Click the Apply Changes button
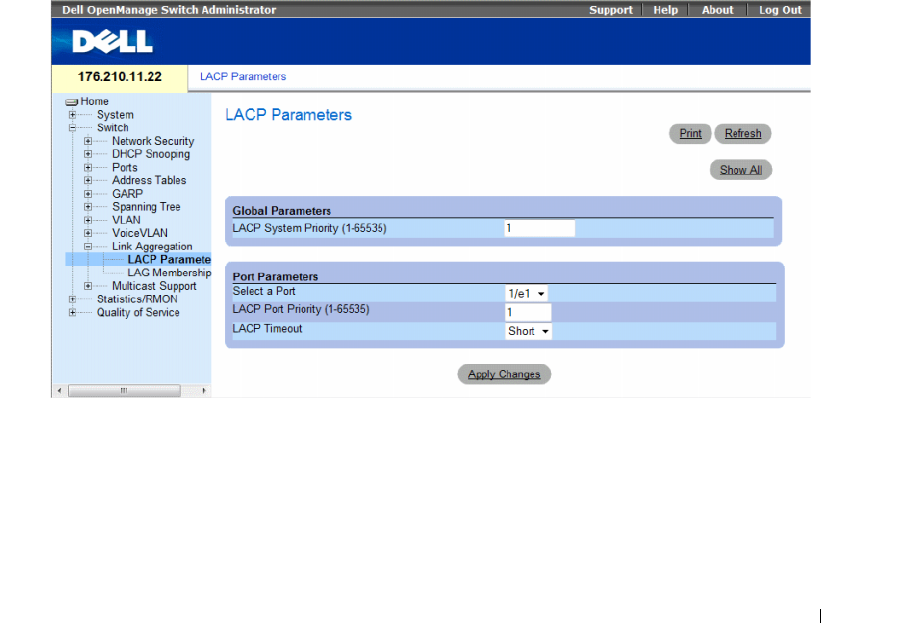The height and width of the screenshot is (623, 900). [x=504, y=374]
